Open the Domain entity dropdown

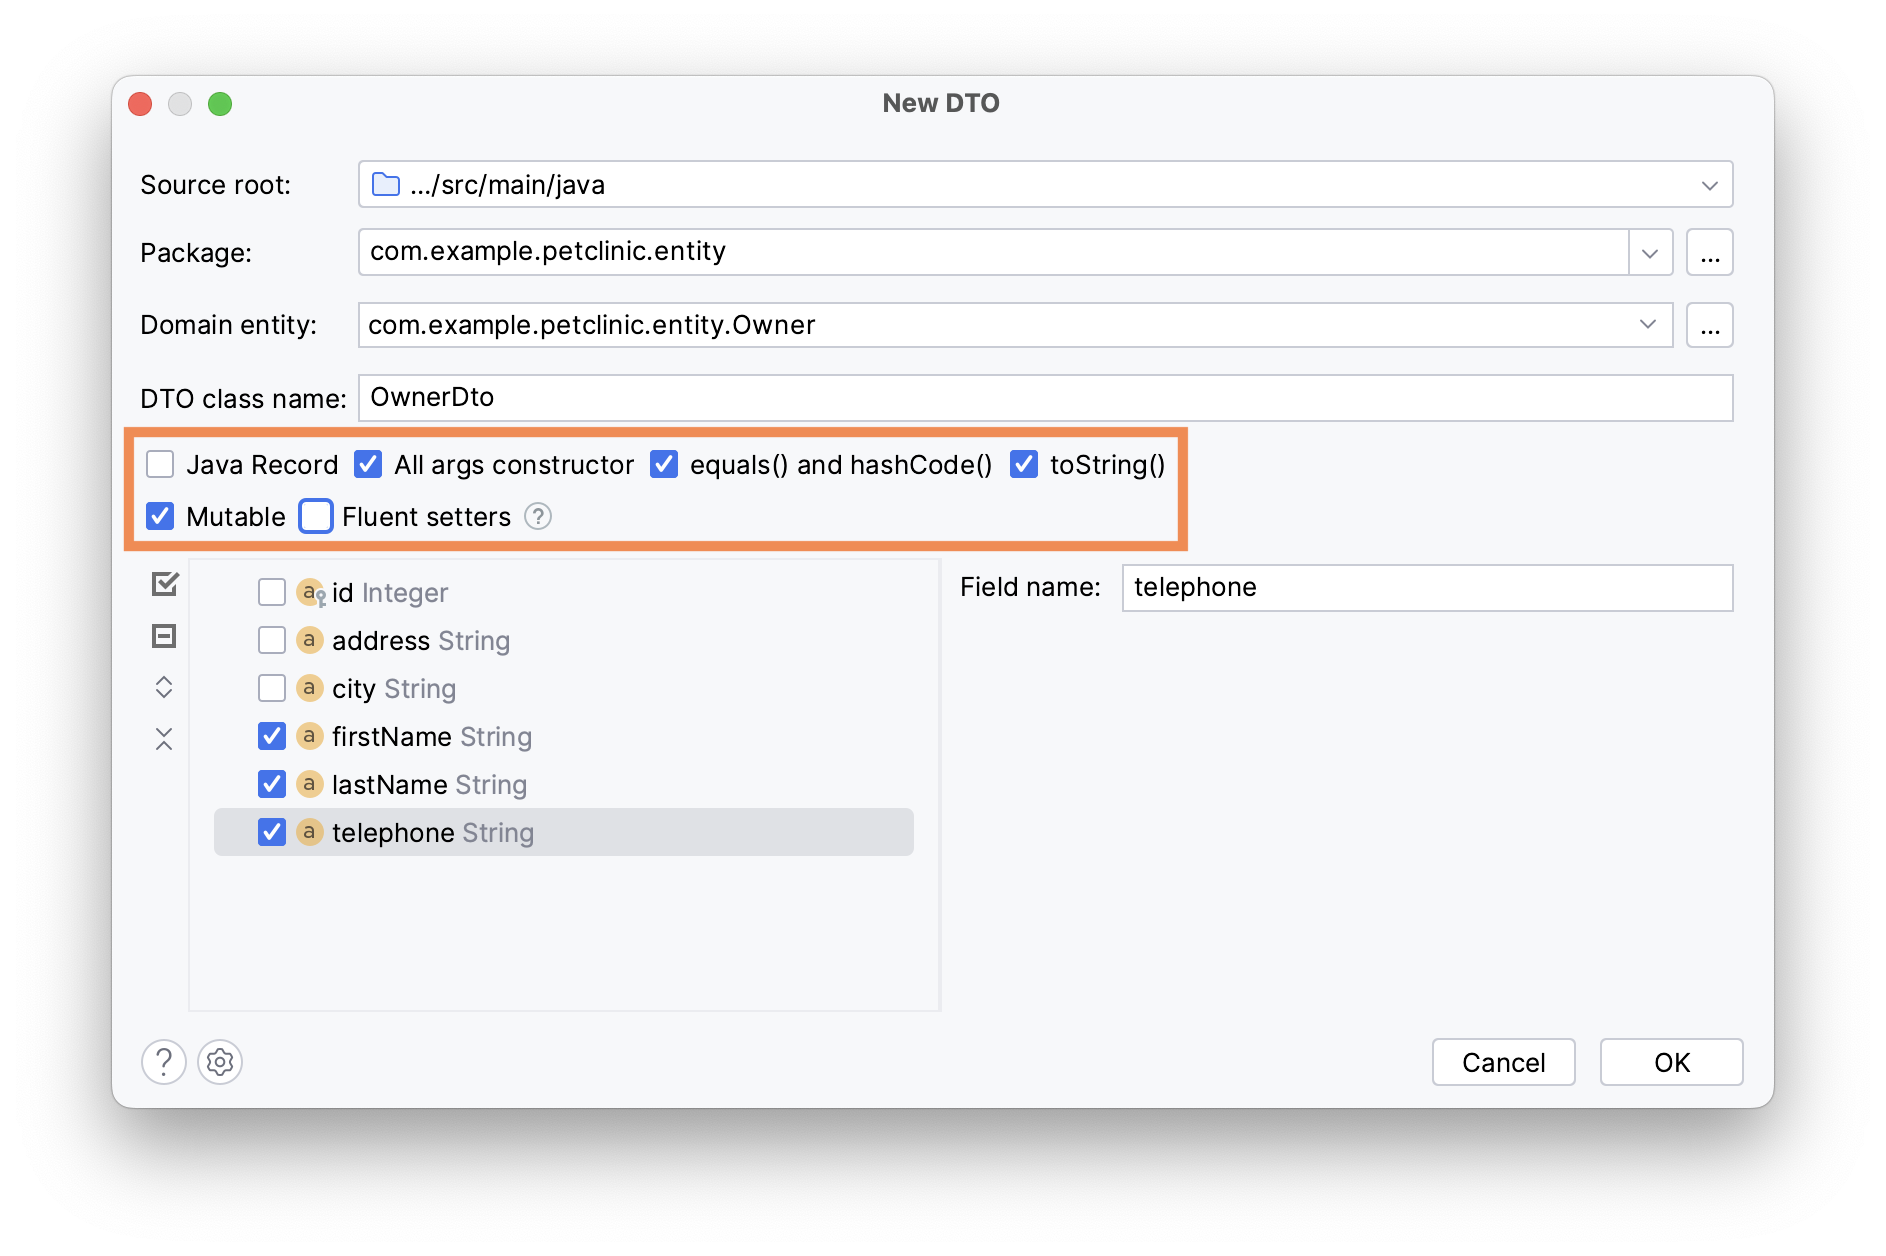[x=1647, y=325]
